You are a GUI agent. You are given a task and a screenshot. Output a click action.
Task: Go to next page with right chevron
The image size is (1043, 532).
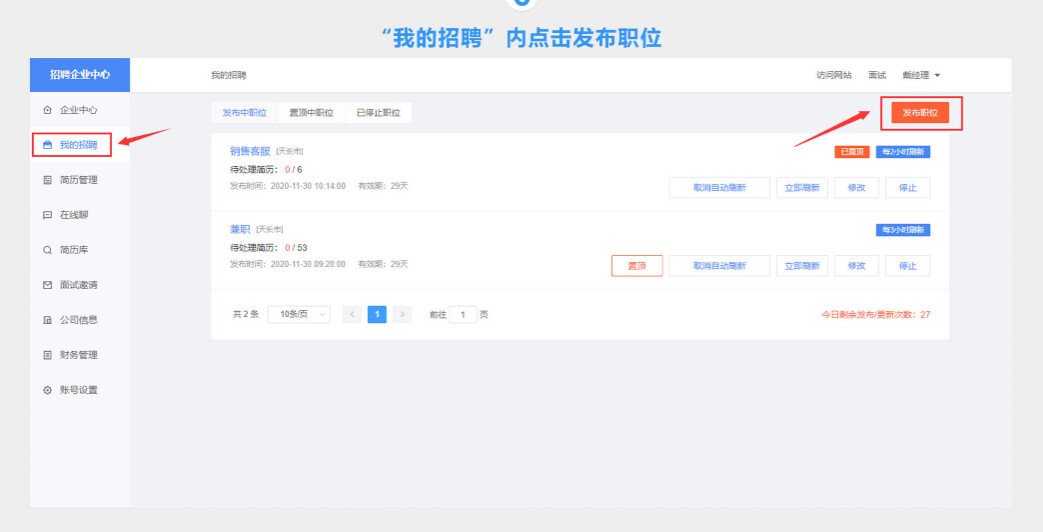tap(402, 314)
